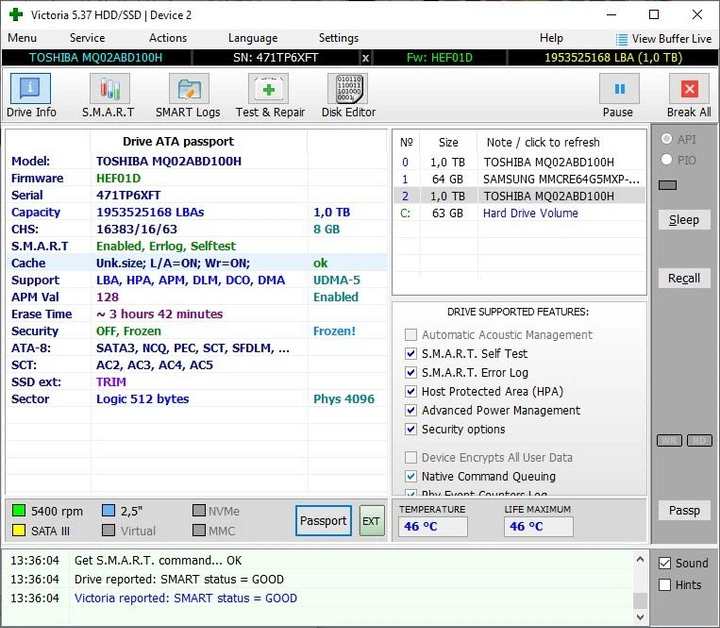Click the Victoria reported SMART status log line
Image resolution: width=720 pixels, height=628 pixels.
[186, 598]
